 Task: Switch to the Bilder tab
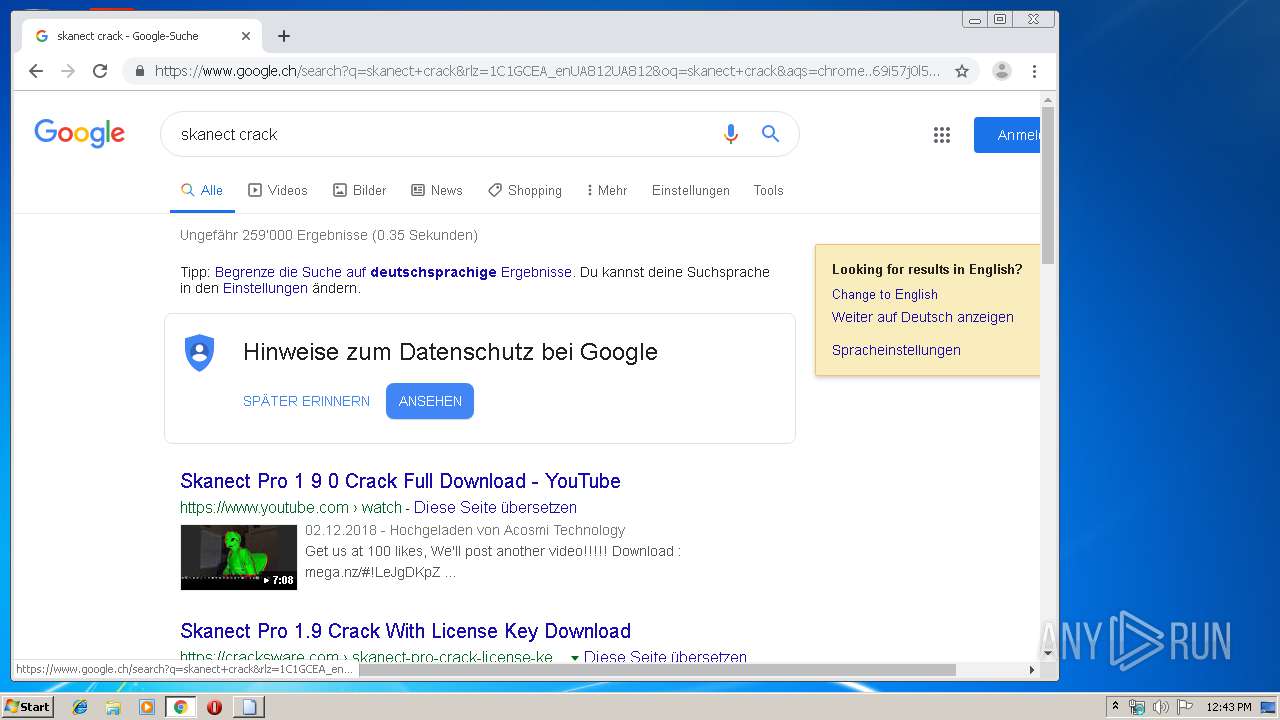click(359, 190)
